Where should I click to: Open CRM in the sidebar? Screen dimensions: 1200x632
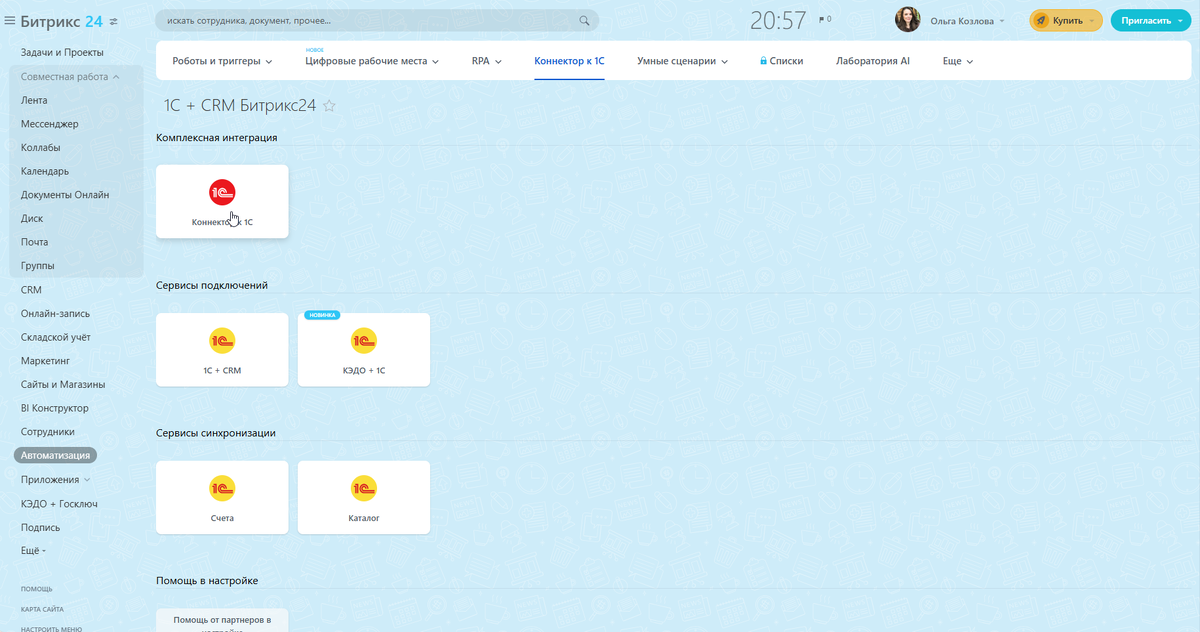tap(31, 290)
